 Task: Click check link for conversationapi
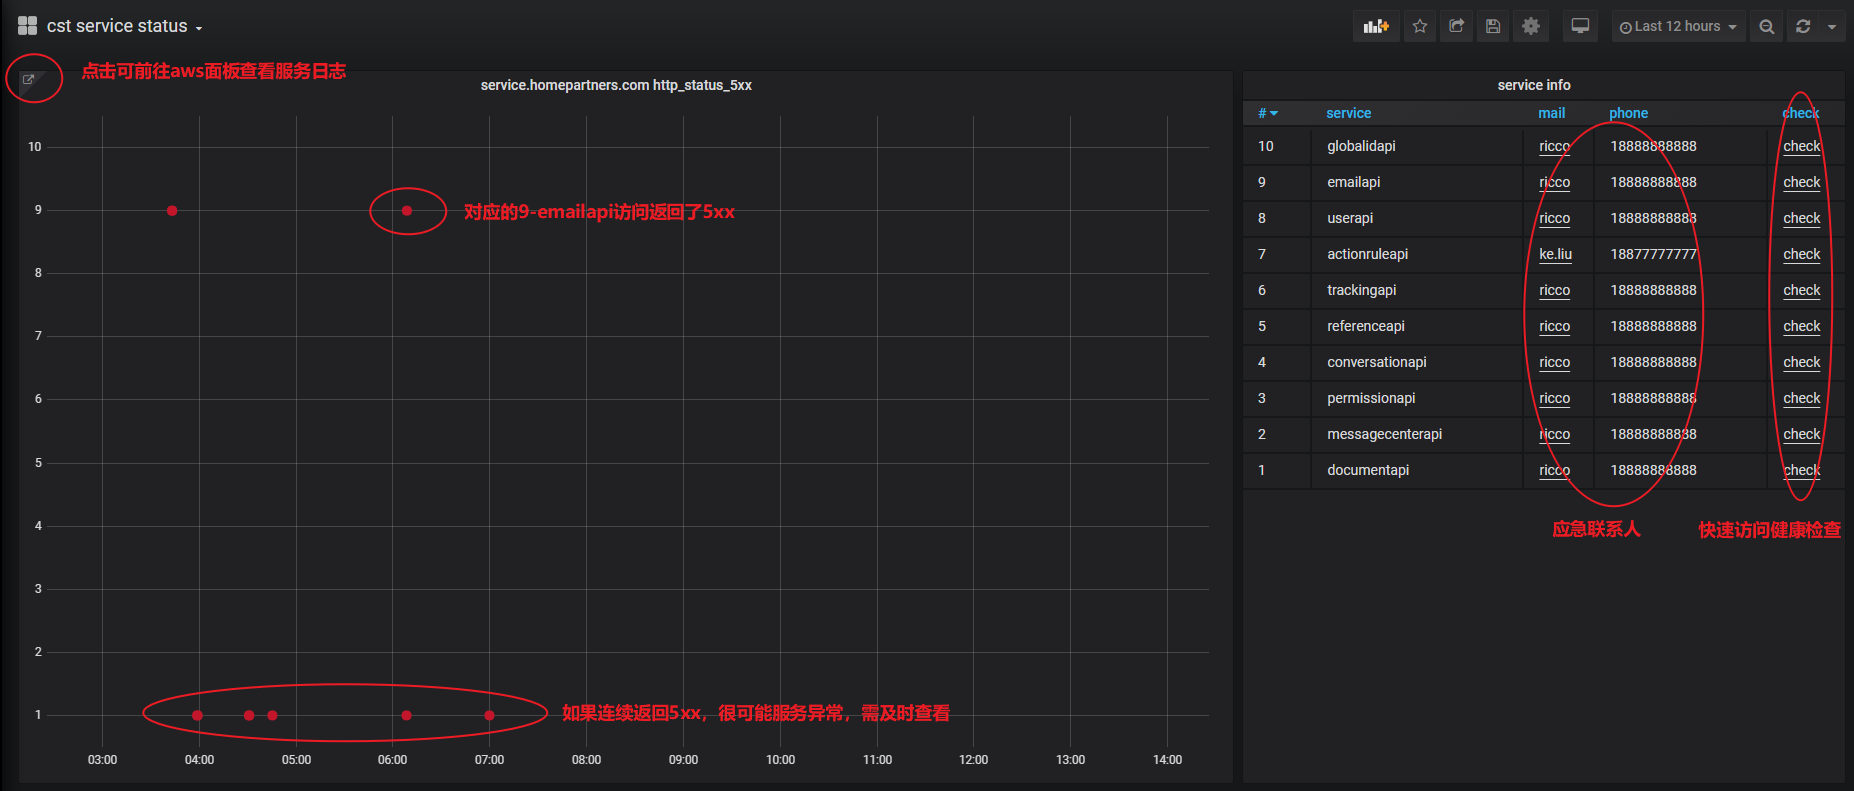pos(1801,362)
